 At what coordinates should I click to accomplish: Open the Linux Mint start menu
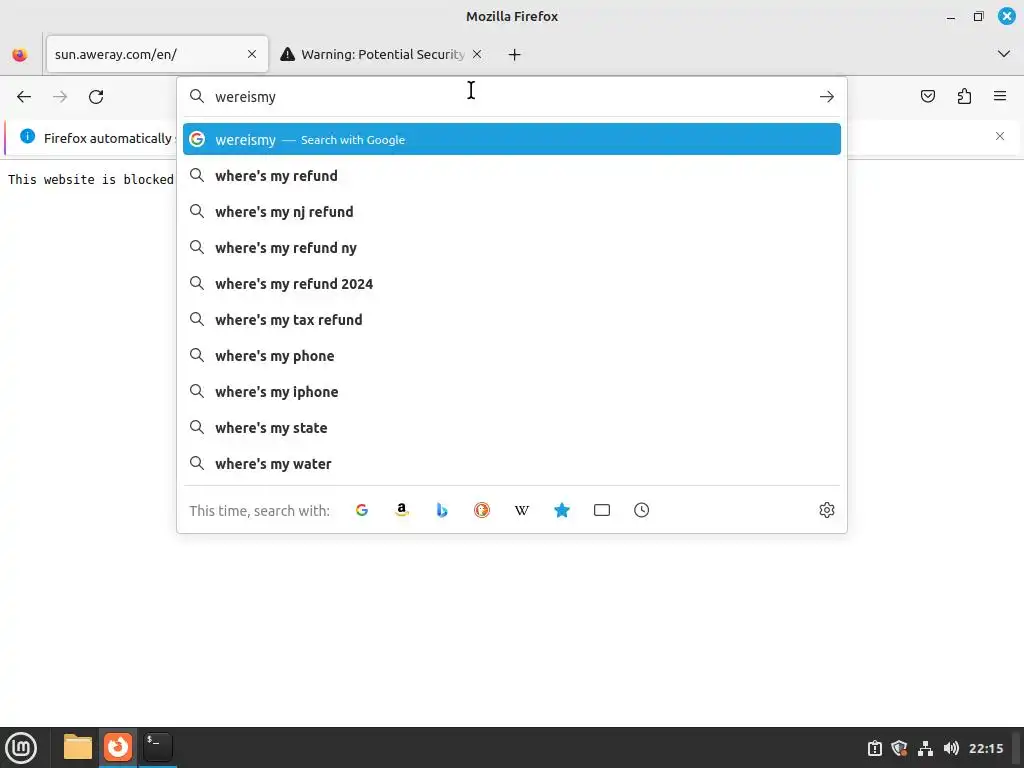pyautogui.click(x=21, y=748)
